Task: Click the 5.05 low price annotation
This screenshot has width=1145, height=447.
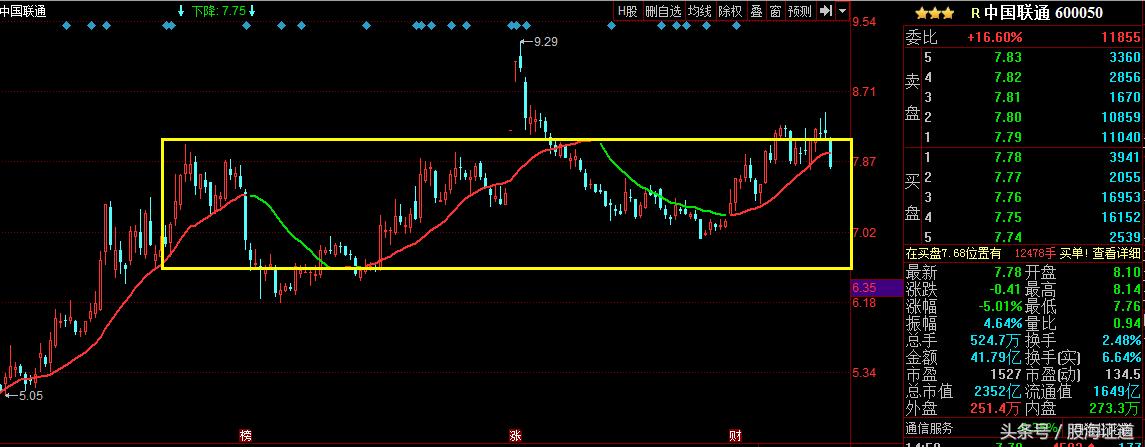Action: click(x=31, y=395)
